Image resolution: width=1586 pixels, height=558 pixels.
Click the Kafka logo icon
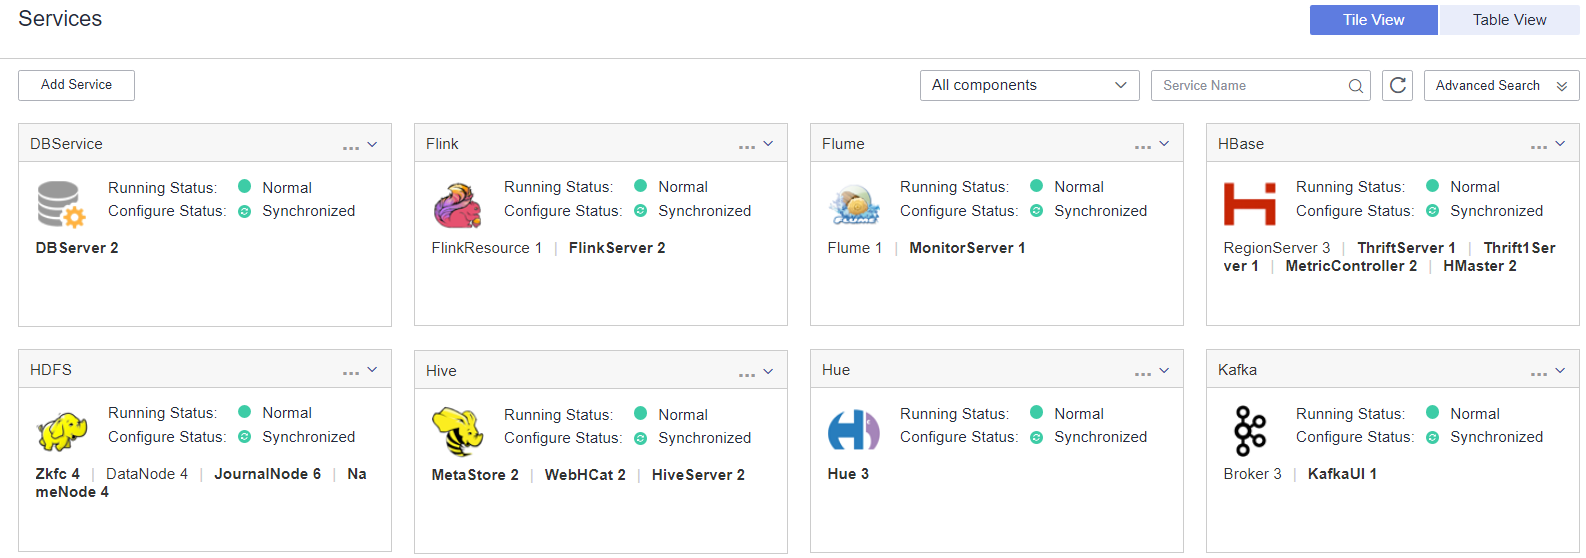[1250, 431]
